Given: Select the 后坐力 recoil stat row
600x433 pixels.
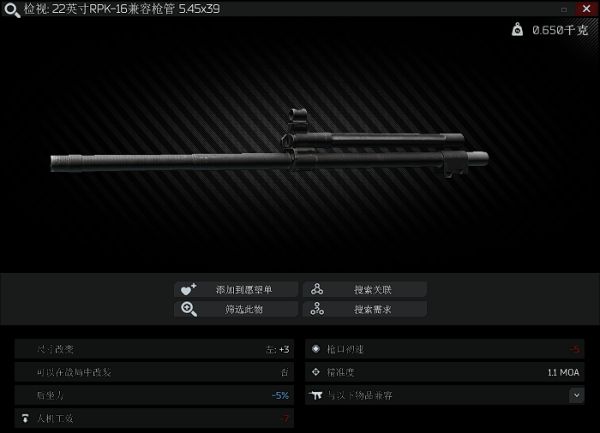Looking at the screenshot, I should [x=154, y=395].
